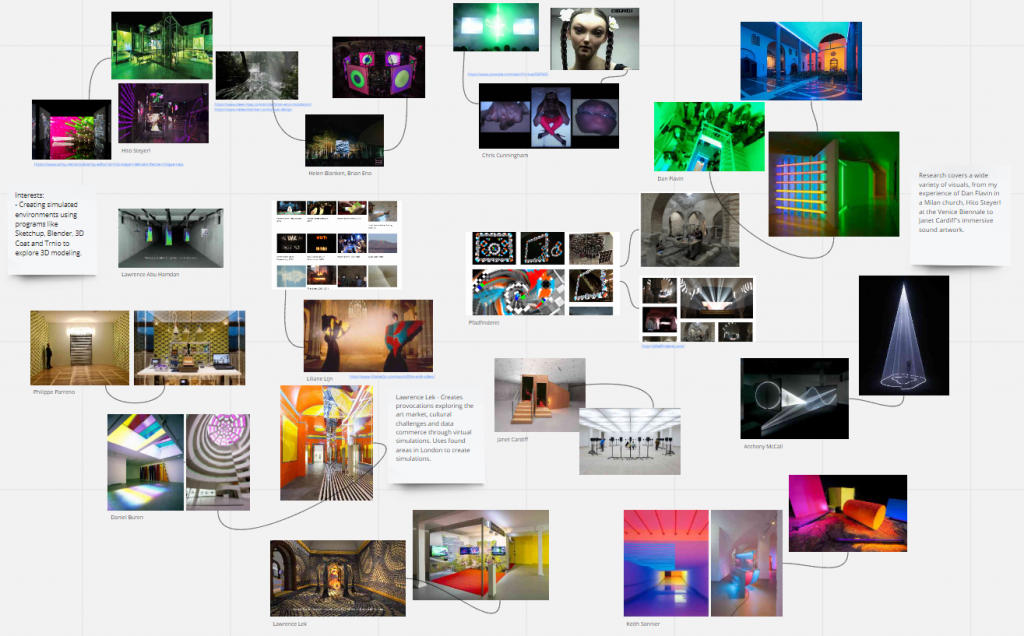Select the Pfadfinderei colorful pattern collage
The image size is (1024, 636).
point(543,273)
